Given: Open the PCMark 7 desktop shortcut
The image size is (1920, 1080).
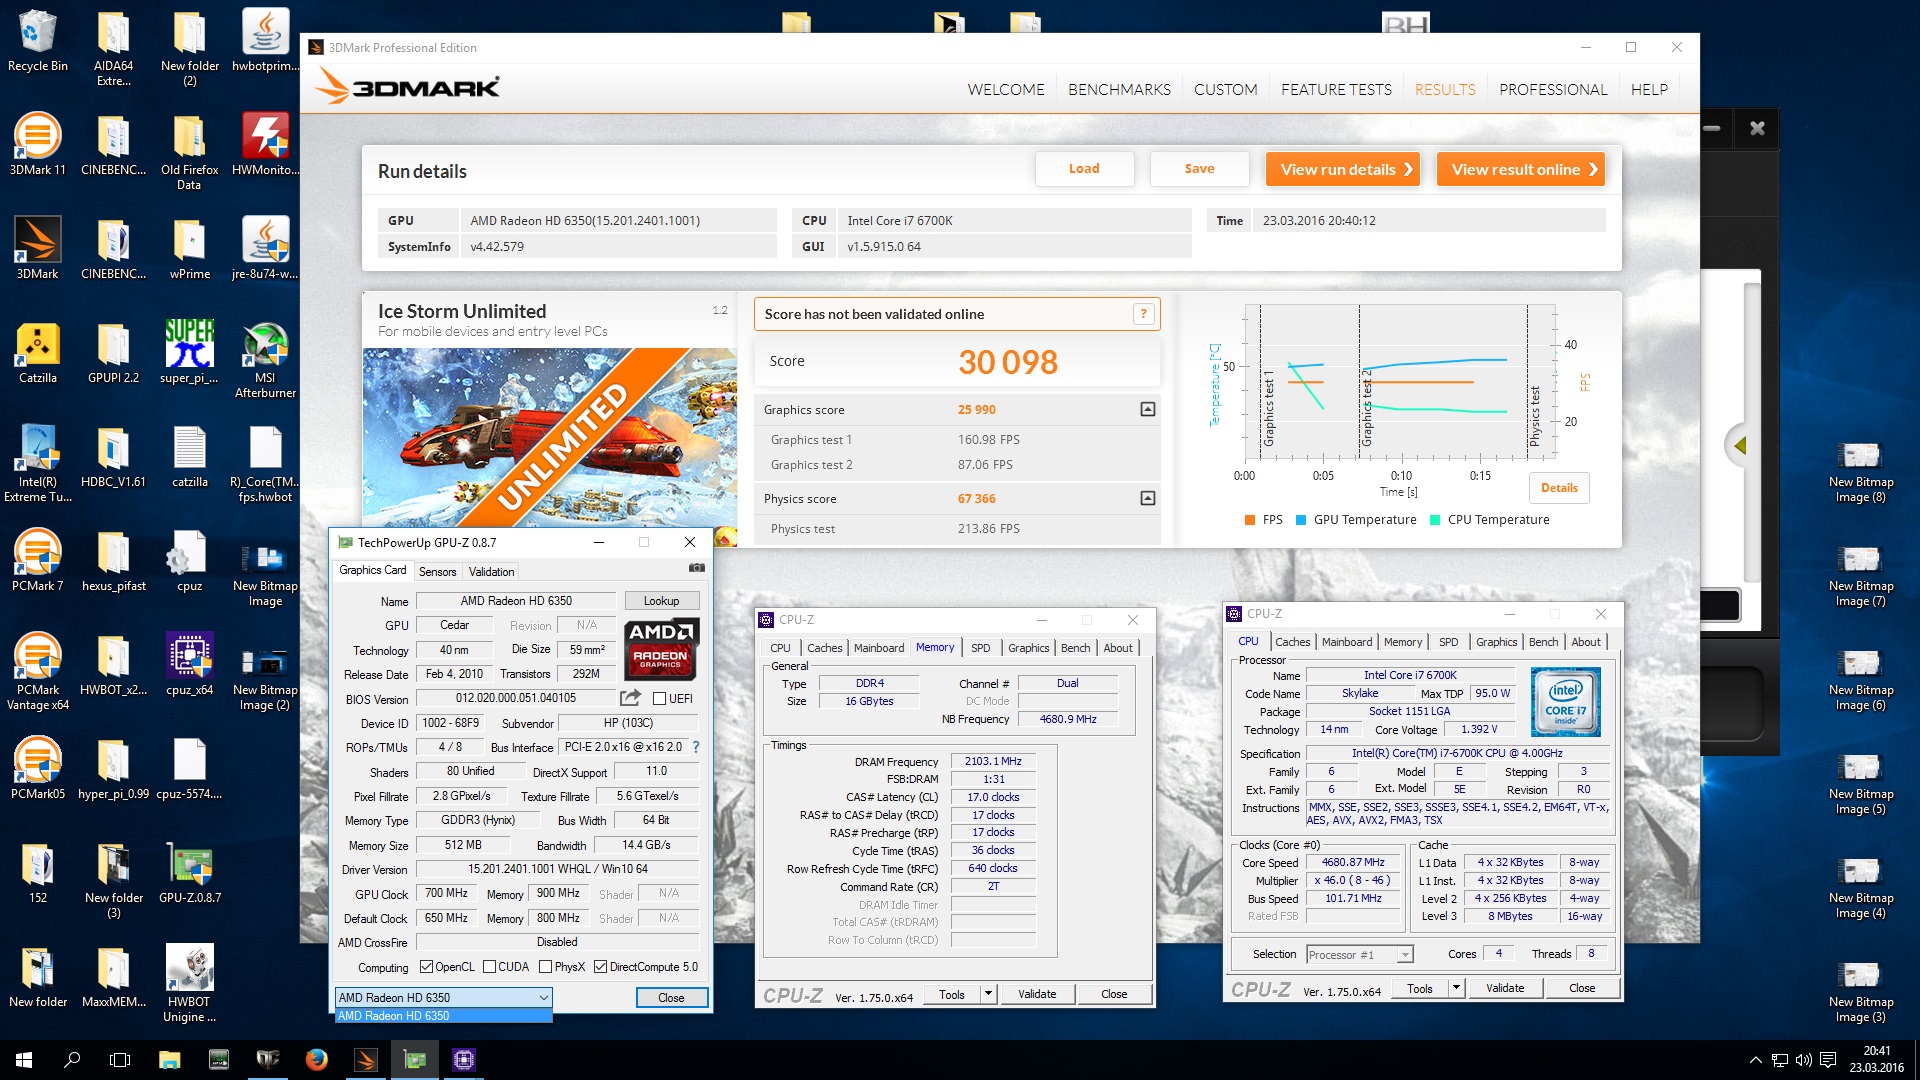Looking at the screenshot, I should (x=37, y=561).
